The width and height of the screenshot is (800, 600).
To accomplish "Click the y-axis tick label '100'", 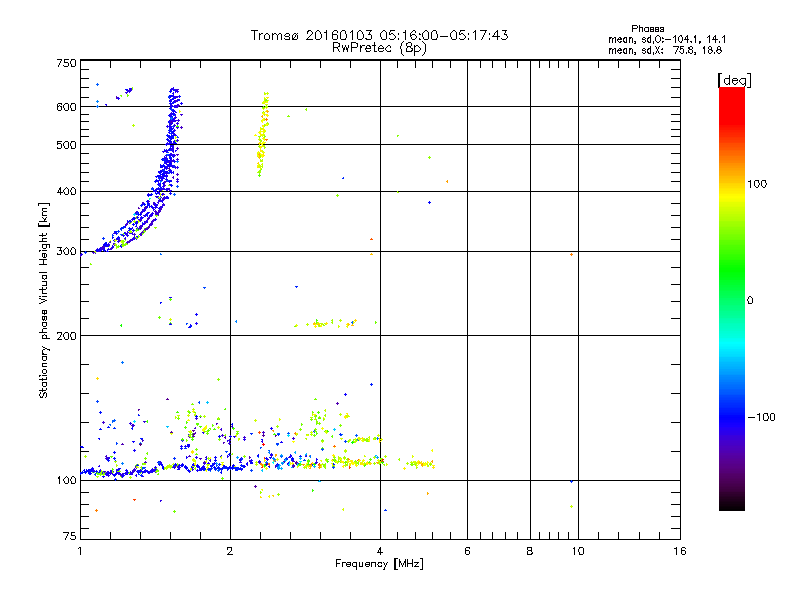I will [66, 480].
